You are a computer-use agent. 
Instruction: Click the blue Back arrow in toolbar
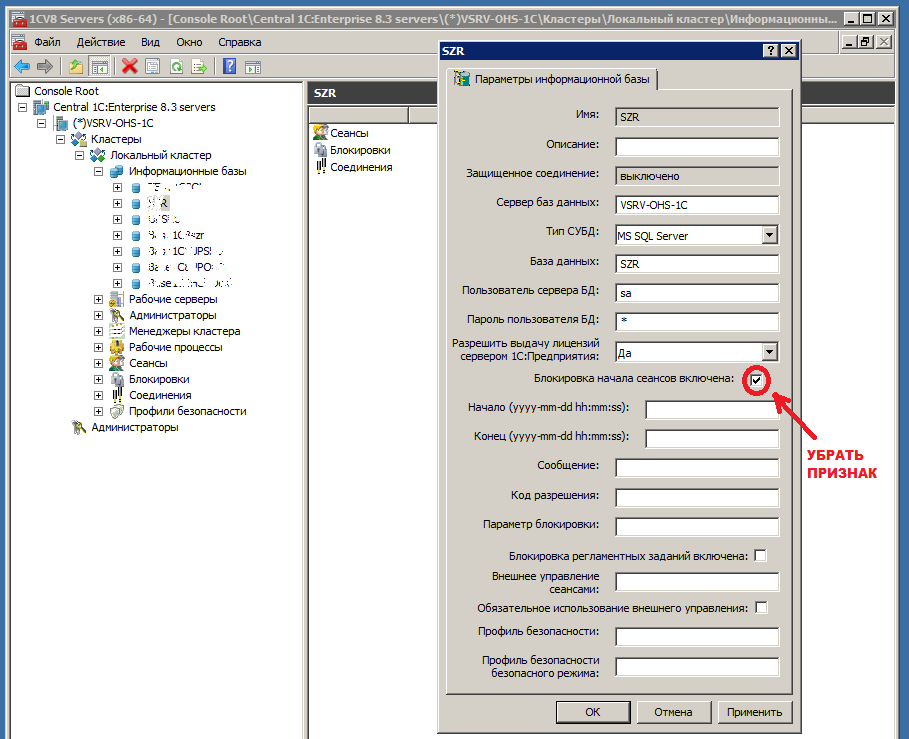22,66
